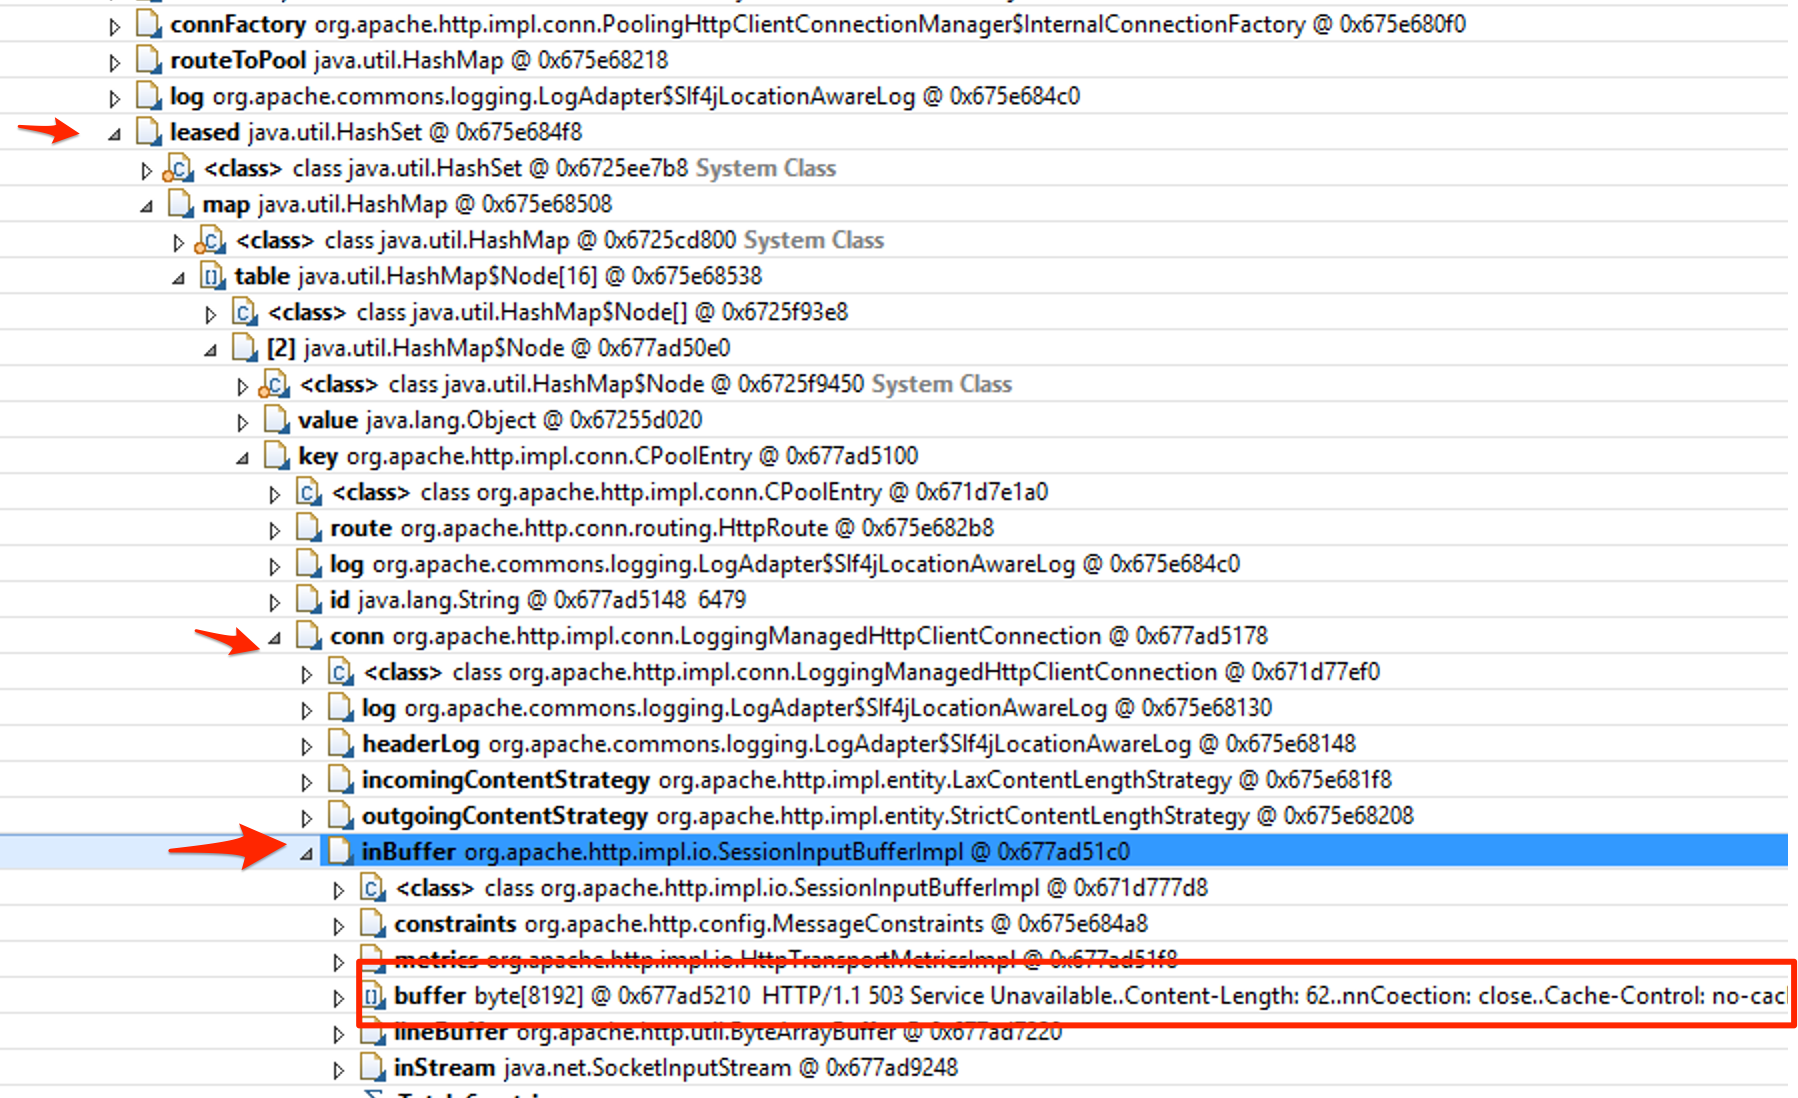The image size is (1798, 1098).
Task: Click the class icon for LoggingManagedHttpClientConnection <class>
Action: pos(340,672)
